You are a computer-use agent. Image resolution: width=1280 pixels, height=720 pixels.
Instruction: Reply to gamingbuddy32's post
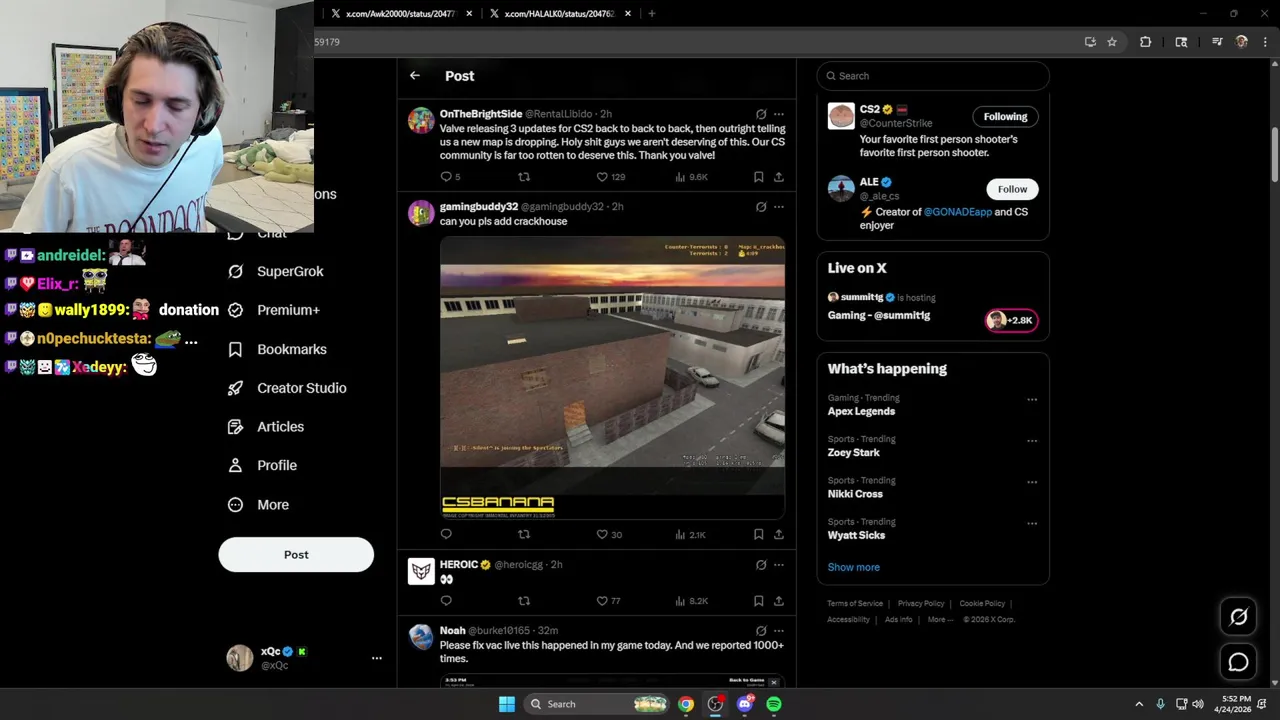446,534
